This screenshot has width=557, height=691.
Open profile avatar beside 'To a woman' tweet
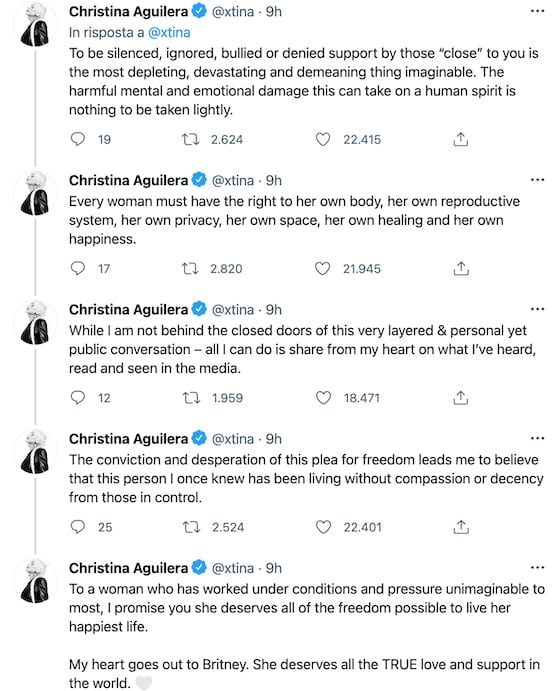(x=35, y=581)
